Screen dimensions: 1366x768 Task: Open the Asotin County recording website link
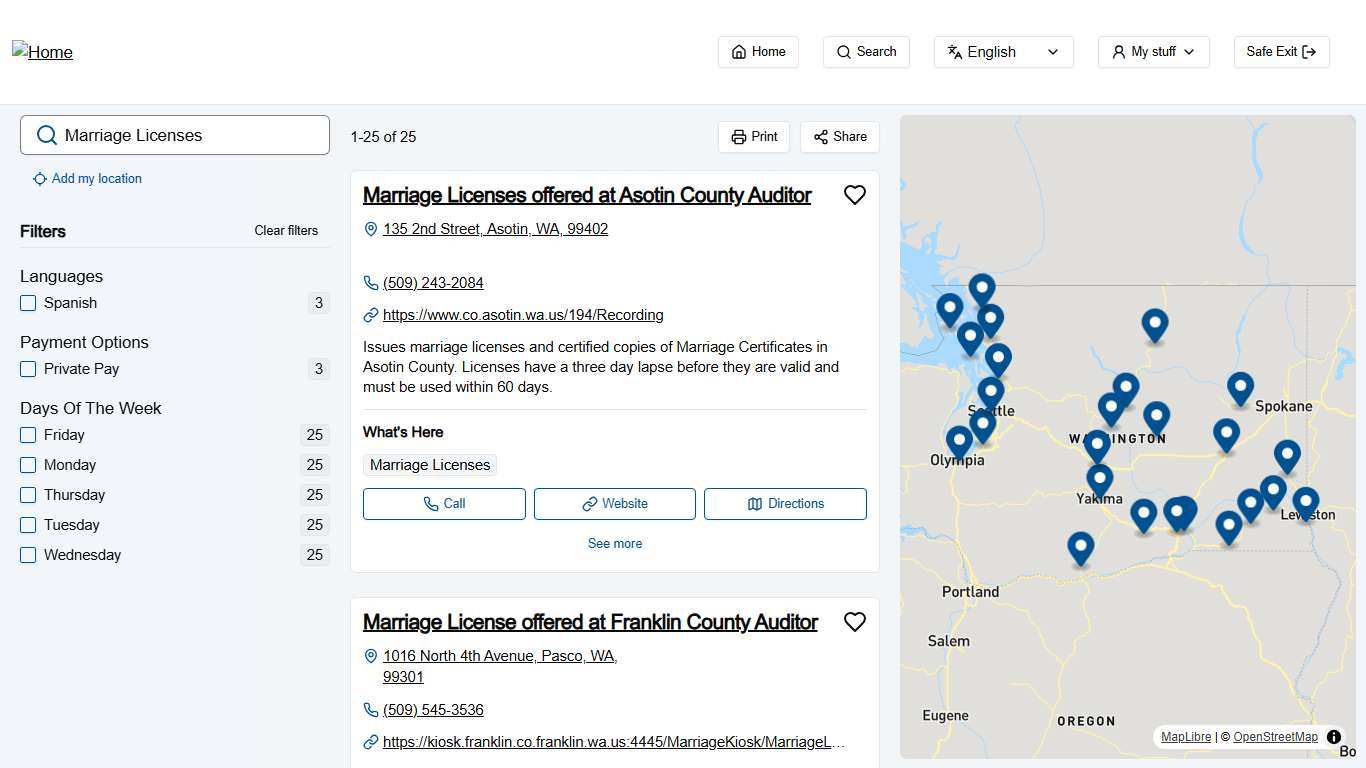[523, 315]
